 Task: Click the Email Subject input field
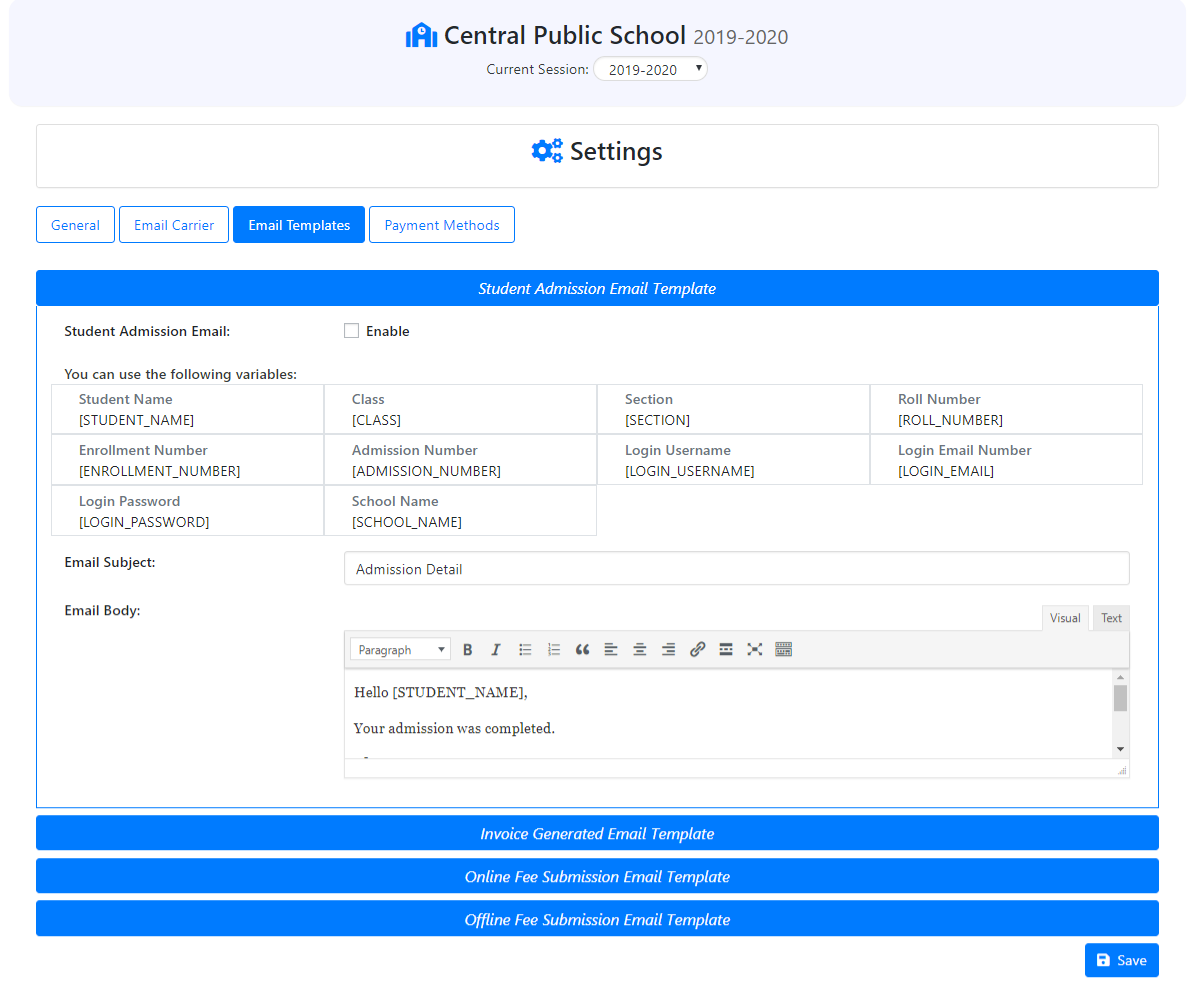click(736, 569)
